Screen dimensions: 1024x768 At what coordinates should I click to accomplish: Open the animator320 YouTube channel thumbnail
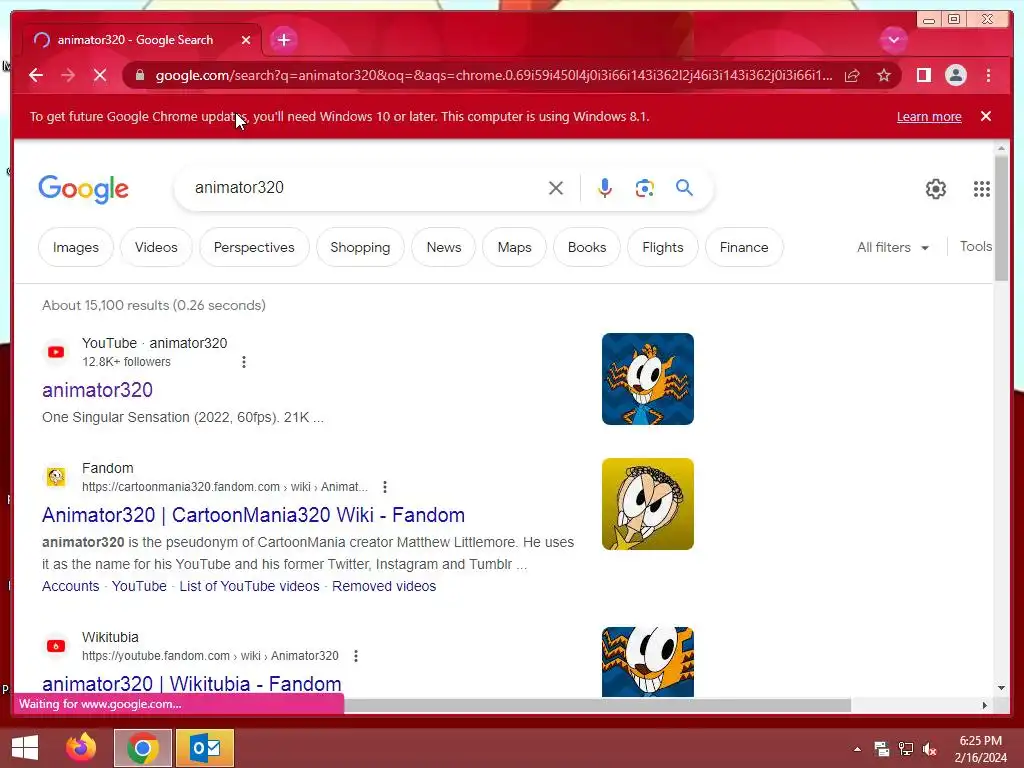pyautogui.click(x=647, y=379)
